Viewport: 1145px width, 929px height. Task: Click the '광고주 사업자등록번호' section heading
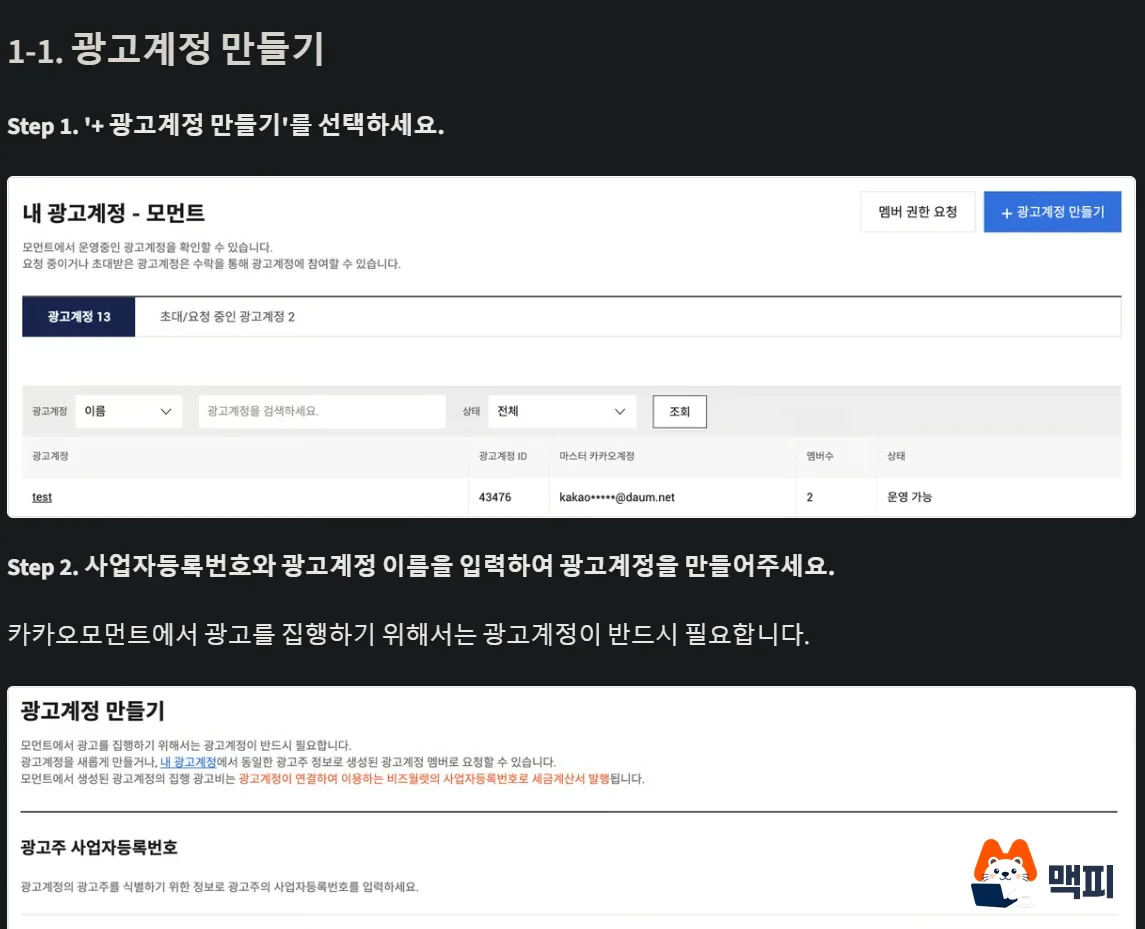(x=99, y=847)
